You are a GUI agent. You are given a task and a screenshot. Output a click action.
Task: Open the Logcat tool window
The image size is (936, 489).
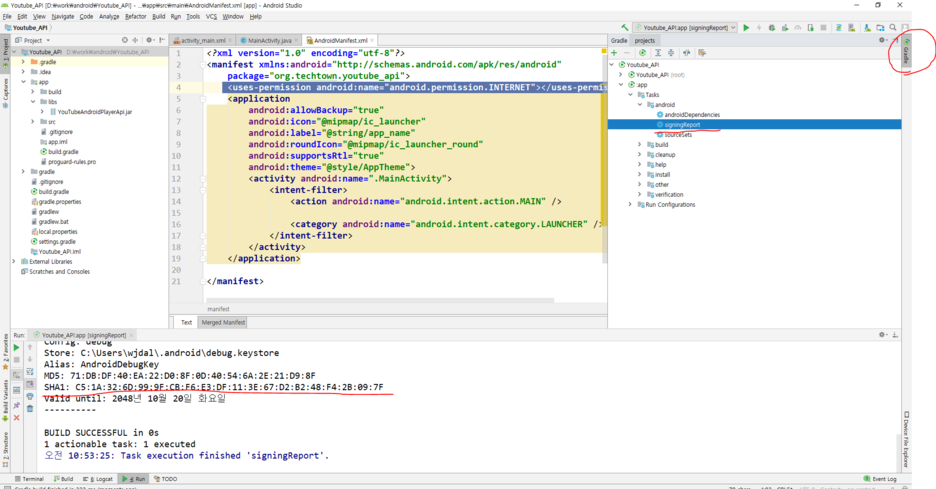(x=99, y=479)
